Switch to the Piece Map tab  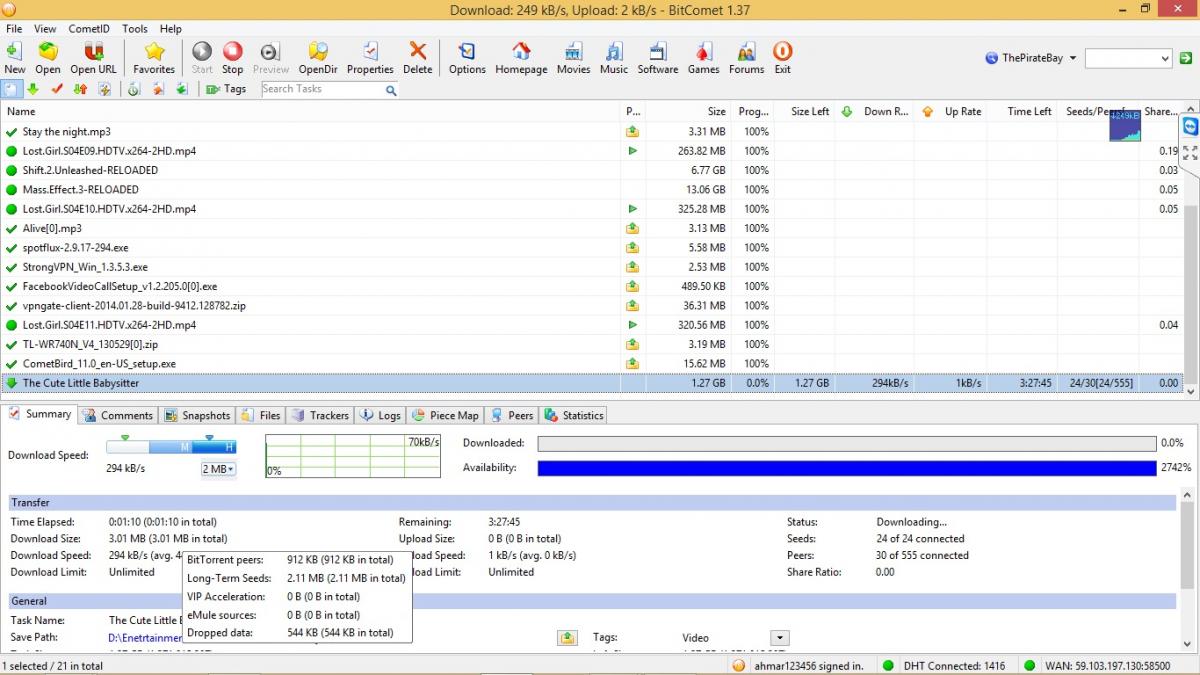pyautogui.click(x=445, y=415)
